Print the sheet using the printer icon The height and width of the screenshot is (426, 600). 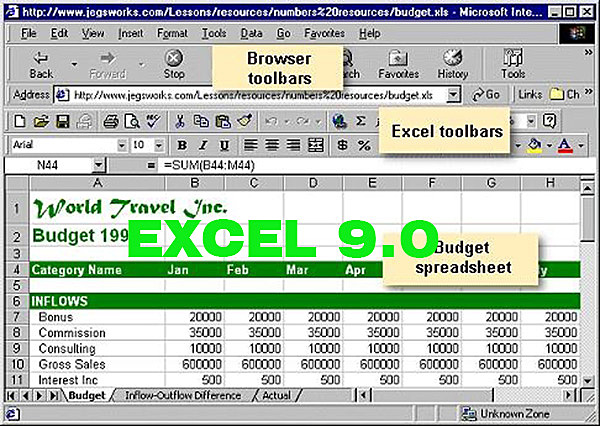(111, 121)
